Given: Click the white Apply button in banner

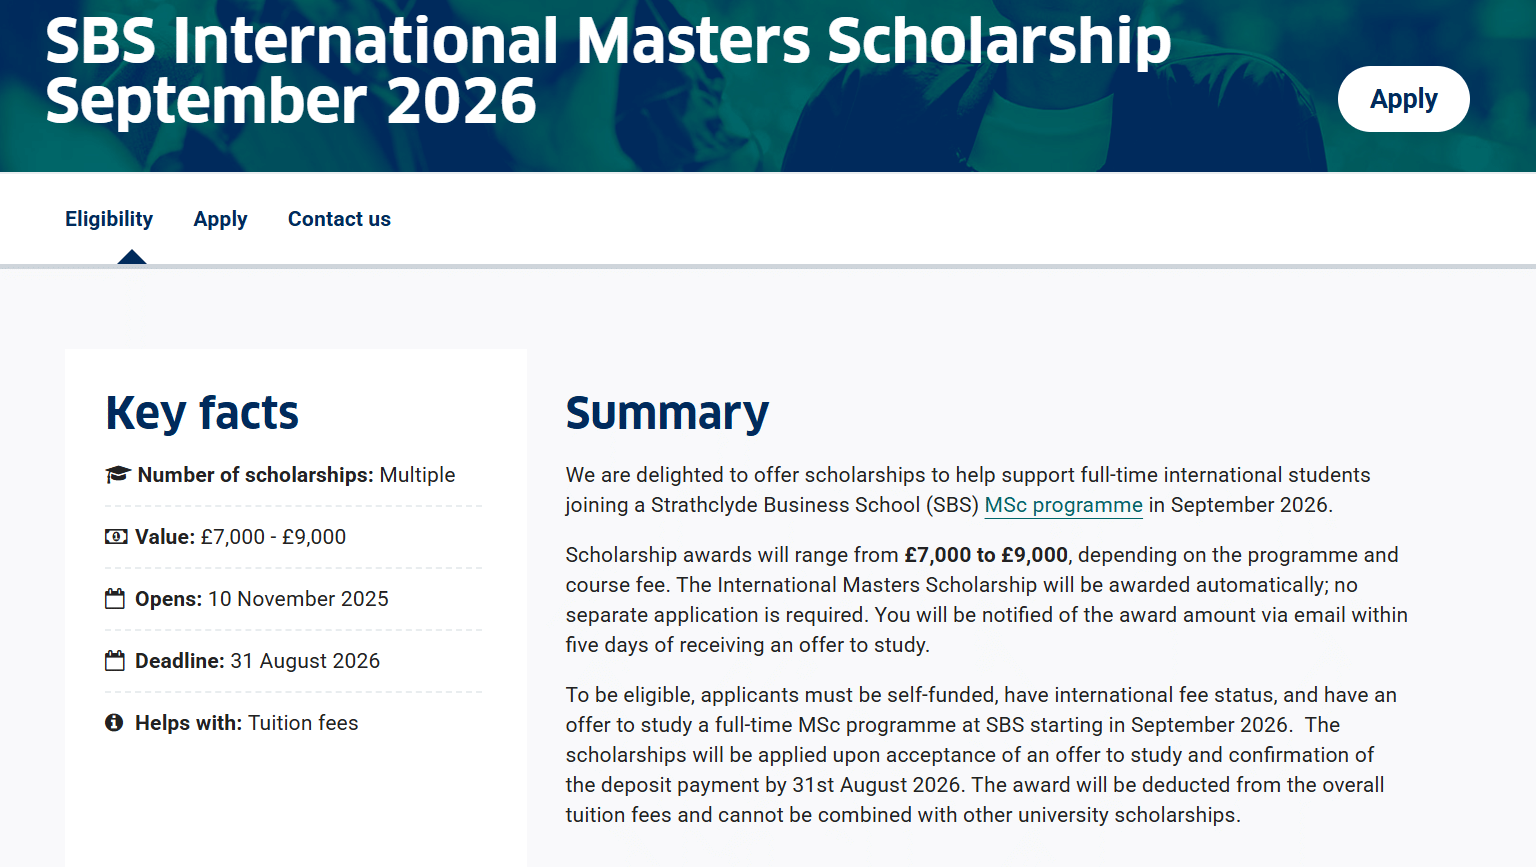Looking at the screenshot, I should (x=1403, y=99).
